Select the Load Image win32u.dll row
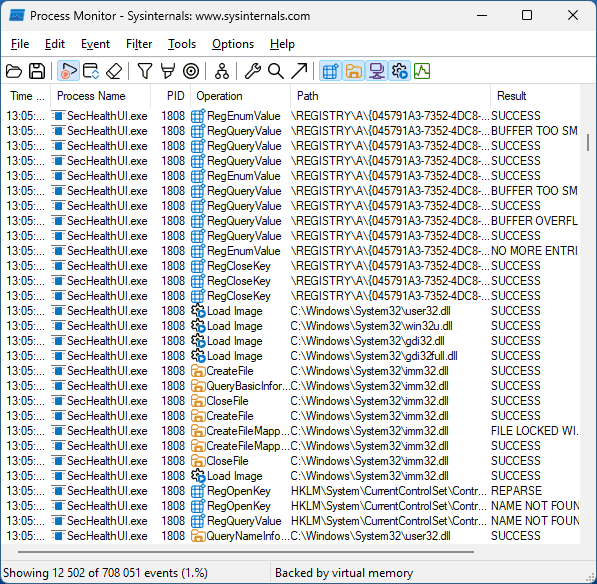 (x=291, y=326)
